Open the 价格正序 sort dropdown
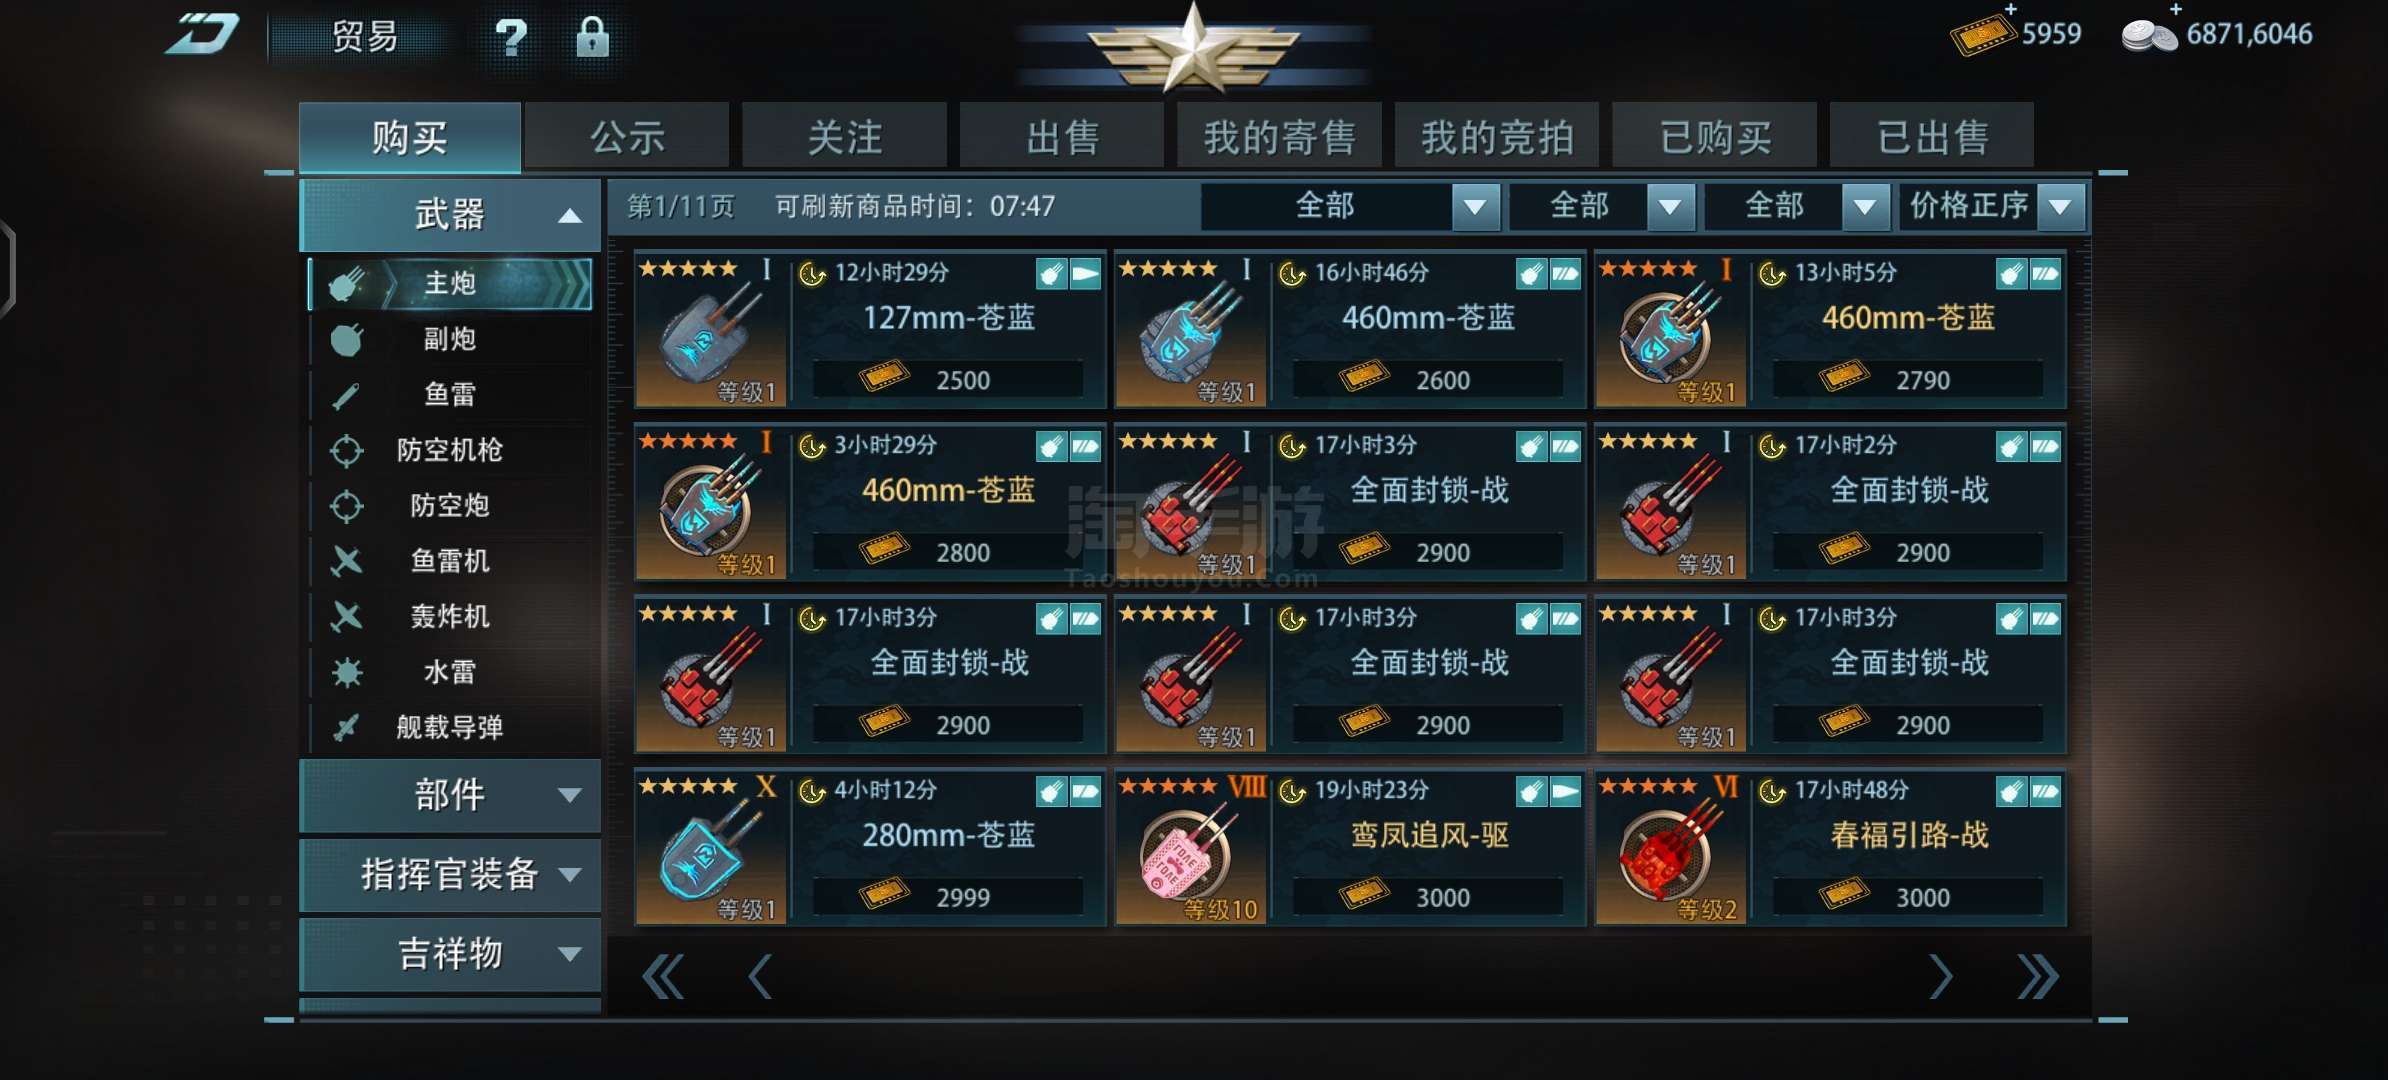 [1991, 206]
